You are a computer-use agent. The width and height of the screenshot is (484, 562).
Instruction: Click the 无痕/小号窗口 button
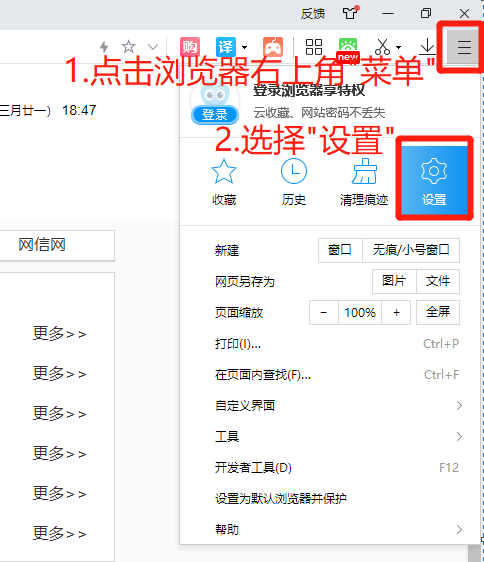click(411, 250)
